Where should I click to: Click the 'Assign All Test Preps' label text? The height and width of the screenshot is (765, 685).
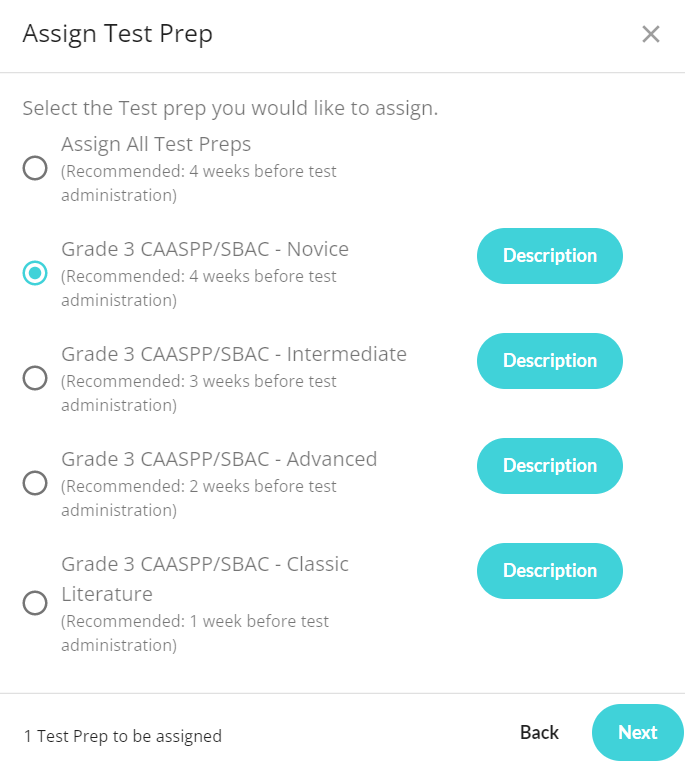[156, 144]
